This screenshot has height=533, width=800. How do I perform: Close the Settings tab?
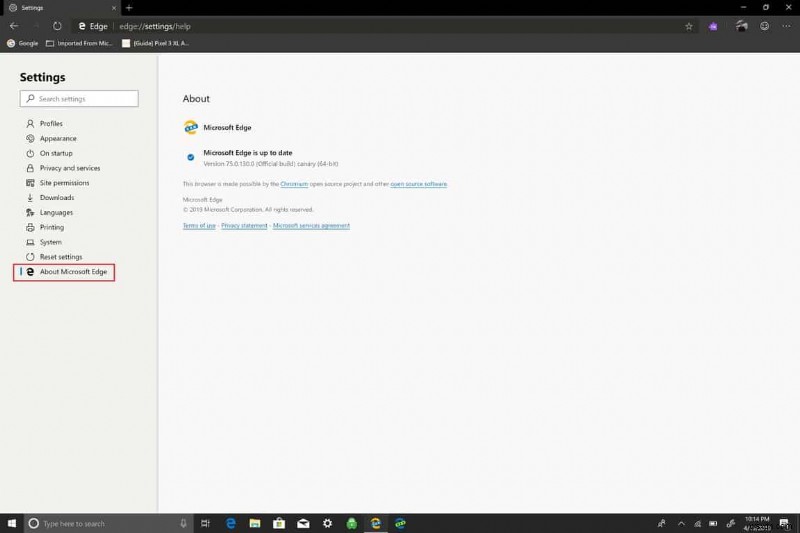click(x=114, y=8)
